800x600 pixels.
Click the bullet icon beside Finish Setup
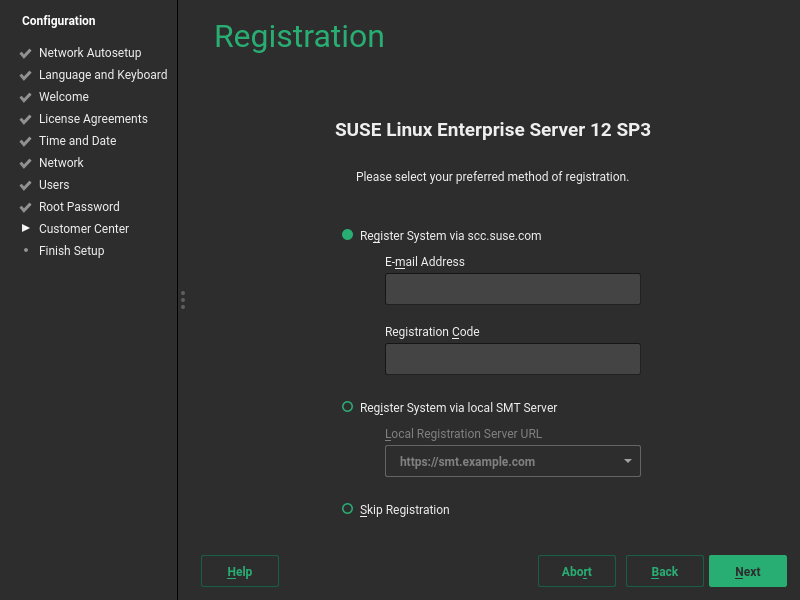26,251
